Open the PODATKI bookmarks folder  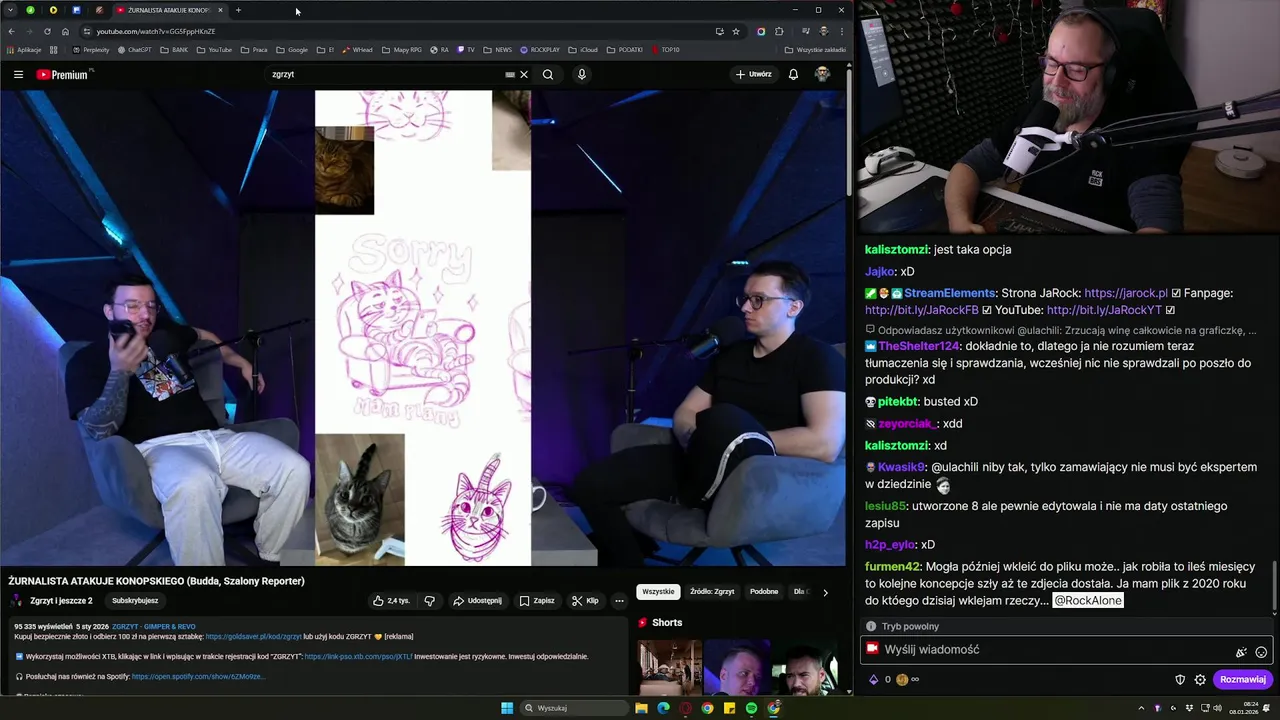tap(625, 49)
